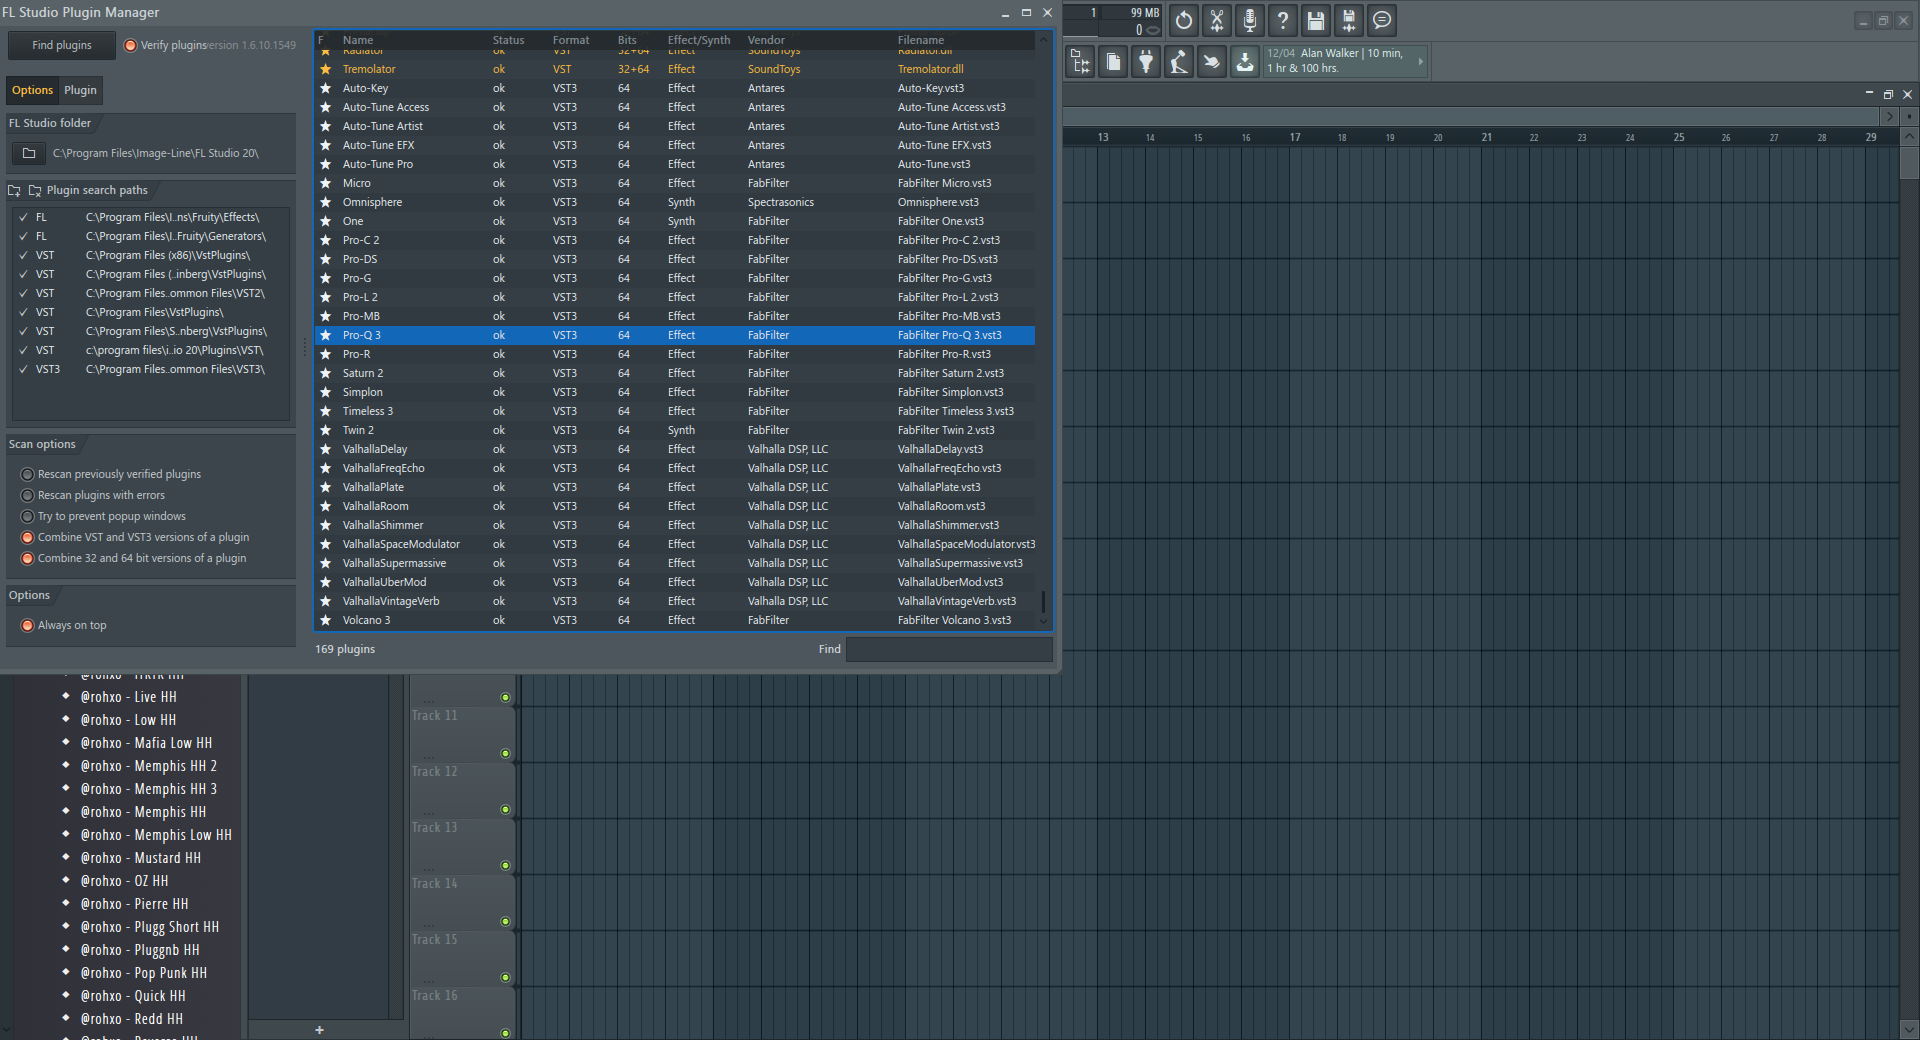This screenshot has width=1920, height=1040.
Task: Enable Rescan previously verified plugins
Action: (28, 474)
